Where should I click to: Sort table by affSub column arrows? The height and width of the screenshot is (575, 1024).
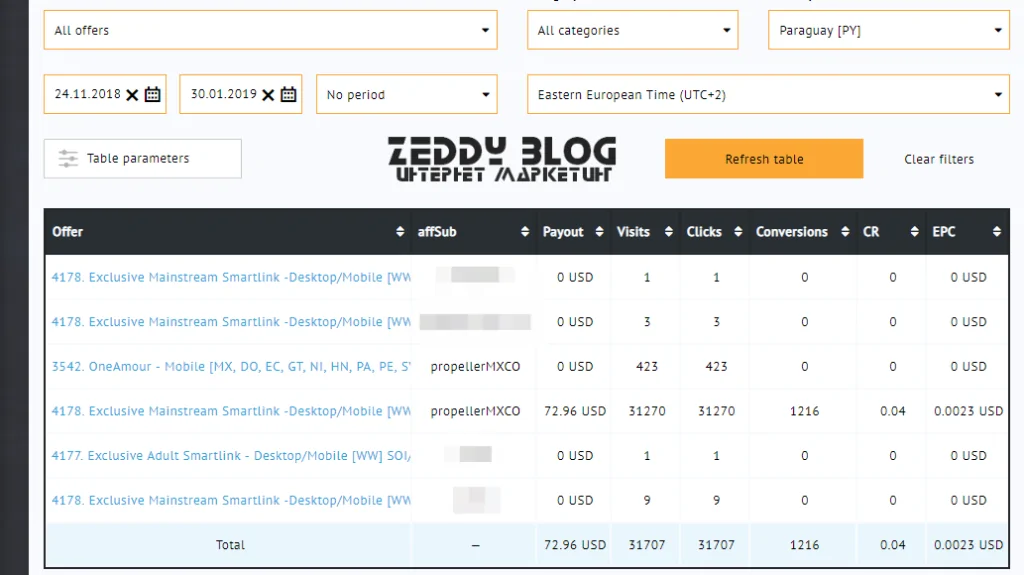point(525,232)
